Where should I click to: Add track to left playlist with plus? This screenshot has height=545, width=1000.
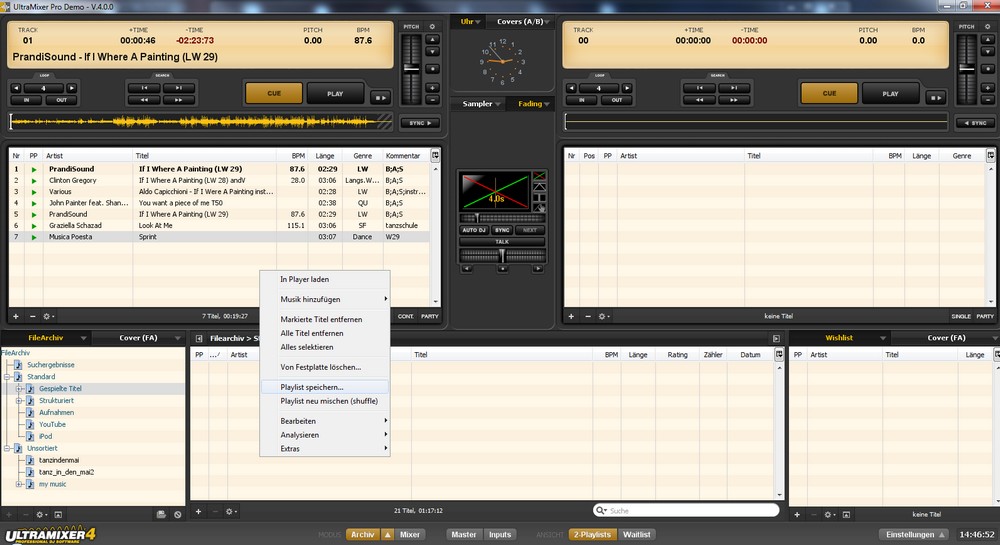point(16,316)
